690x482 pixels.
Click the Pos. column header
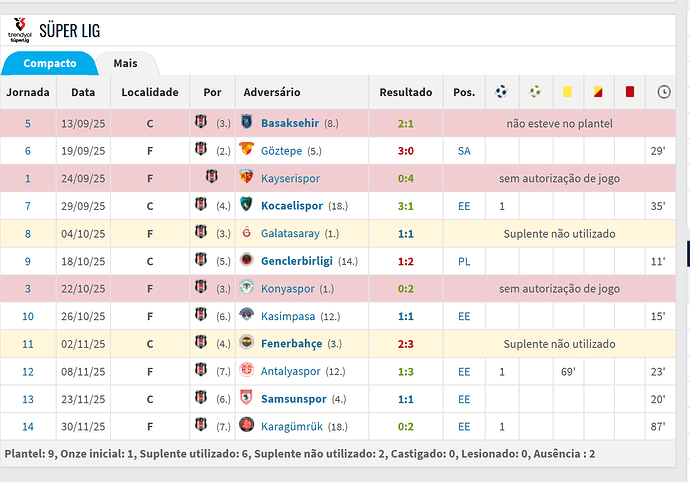point(464,92)
